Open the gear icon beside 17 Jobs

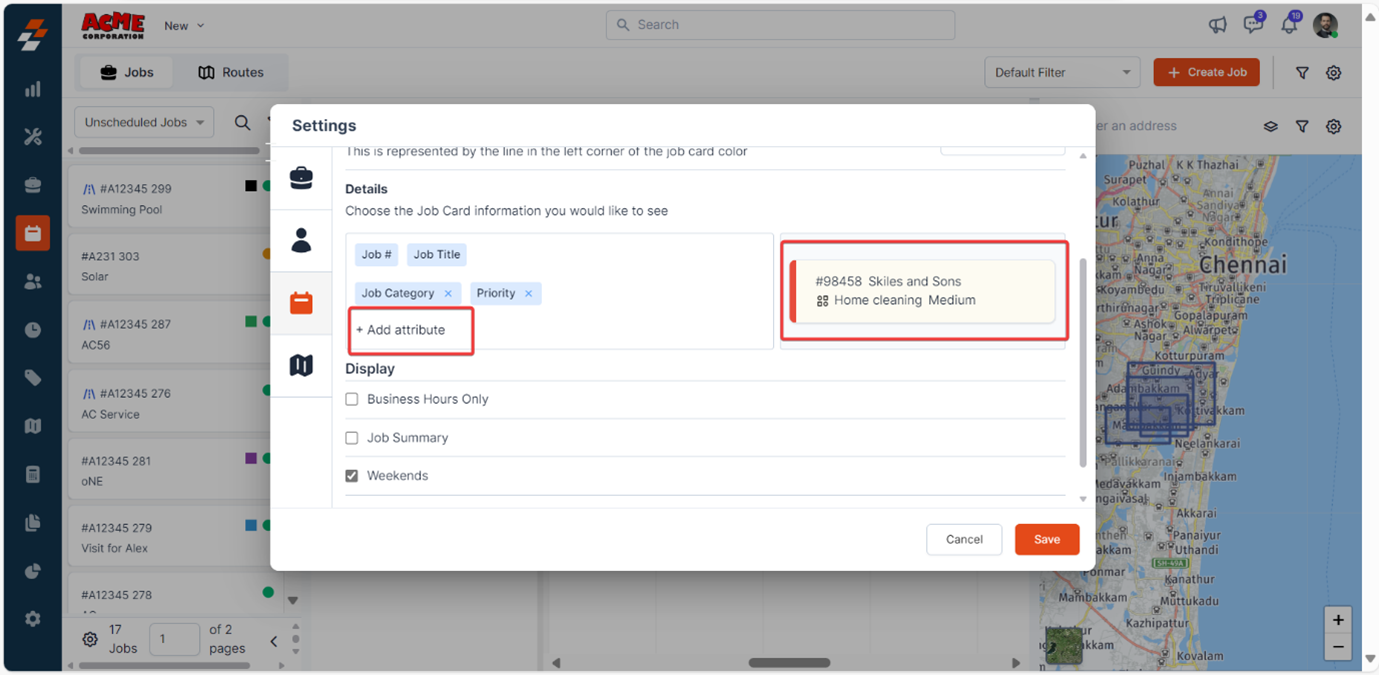[x=90, y=639]
